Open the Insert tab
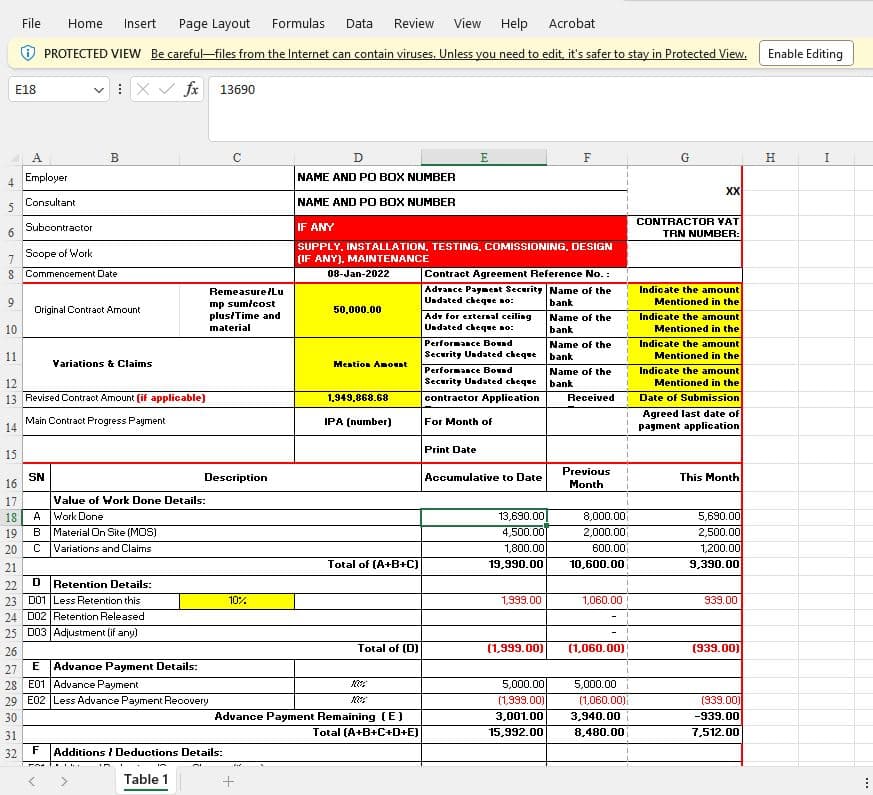 (140, 23)
